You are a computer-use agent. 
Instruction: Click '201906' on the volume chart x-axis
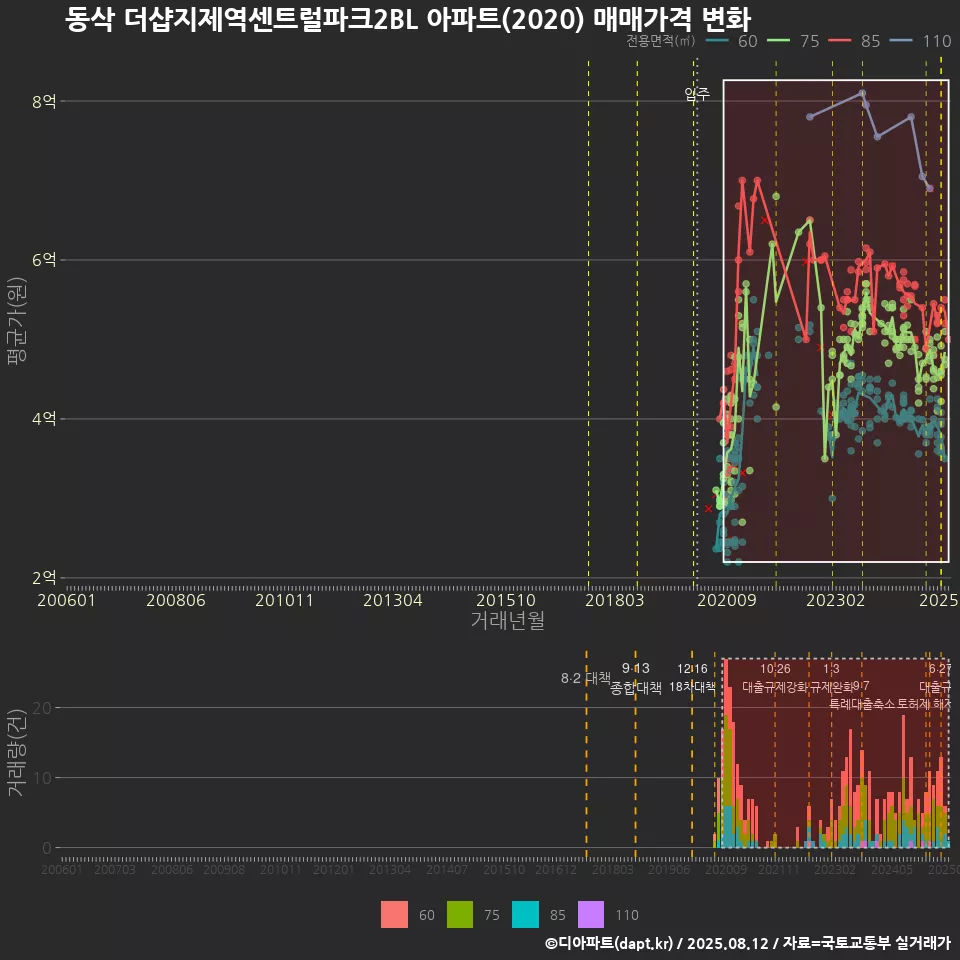[669, 869]
